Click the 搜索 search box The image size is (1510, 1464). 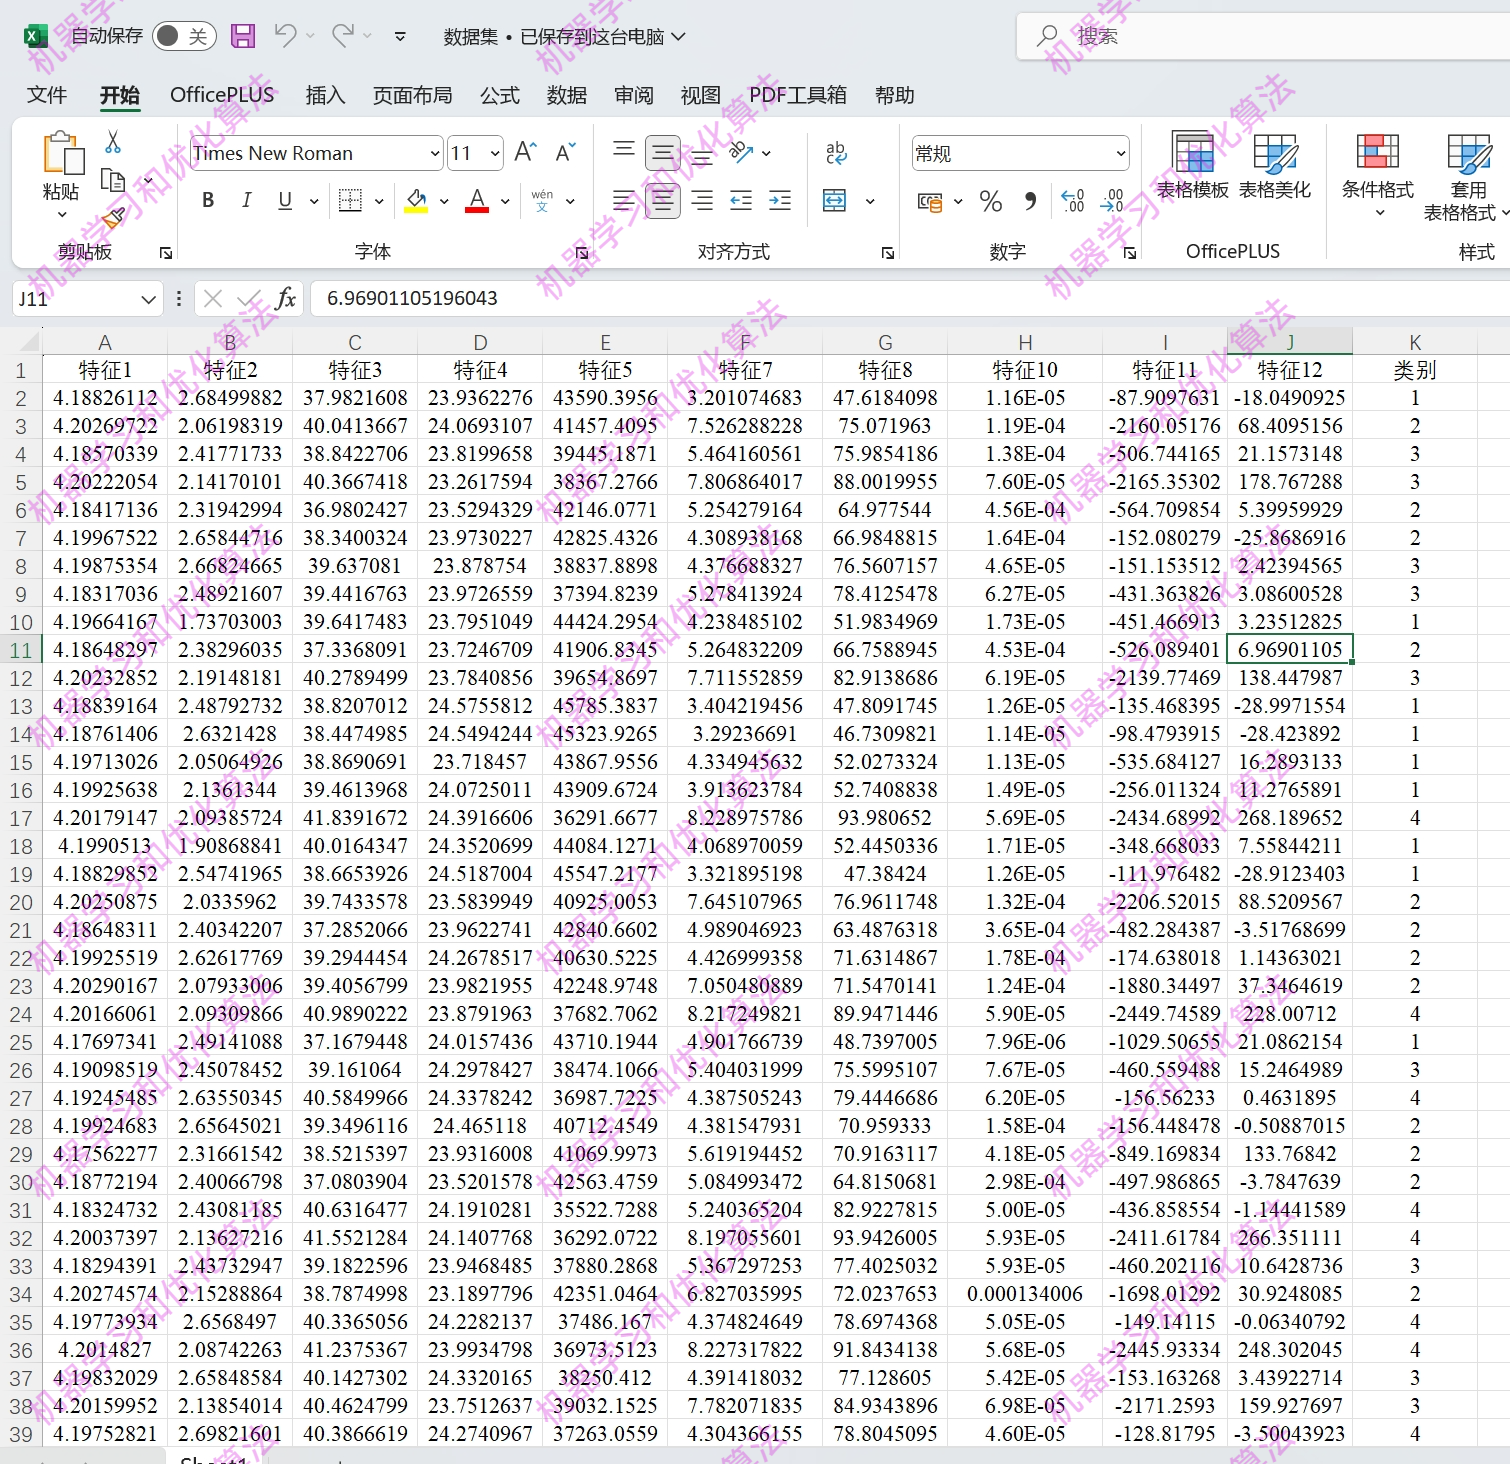[x=1263, y=36]
